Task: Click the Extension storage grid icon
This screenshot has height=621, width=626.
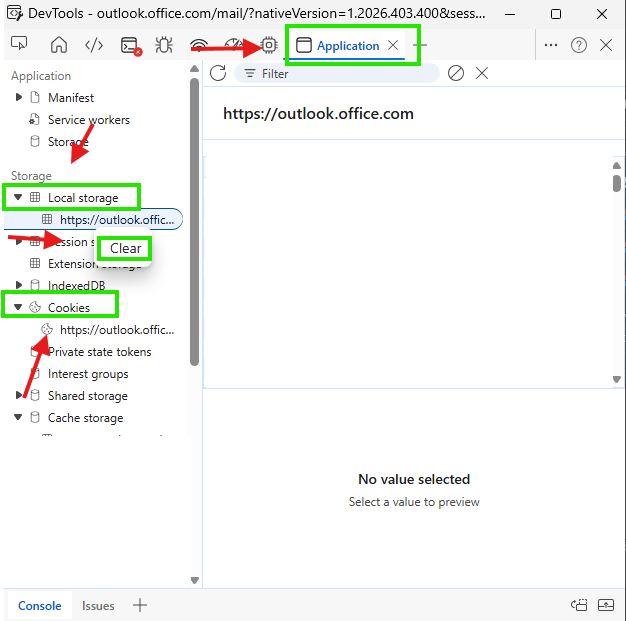Action: pos(35,263)
